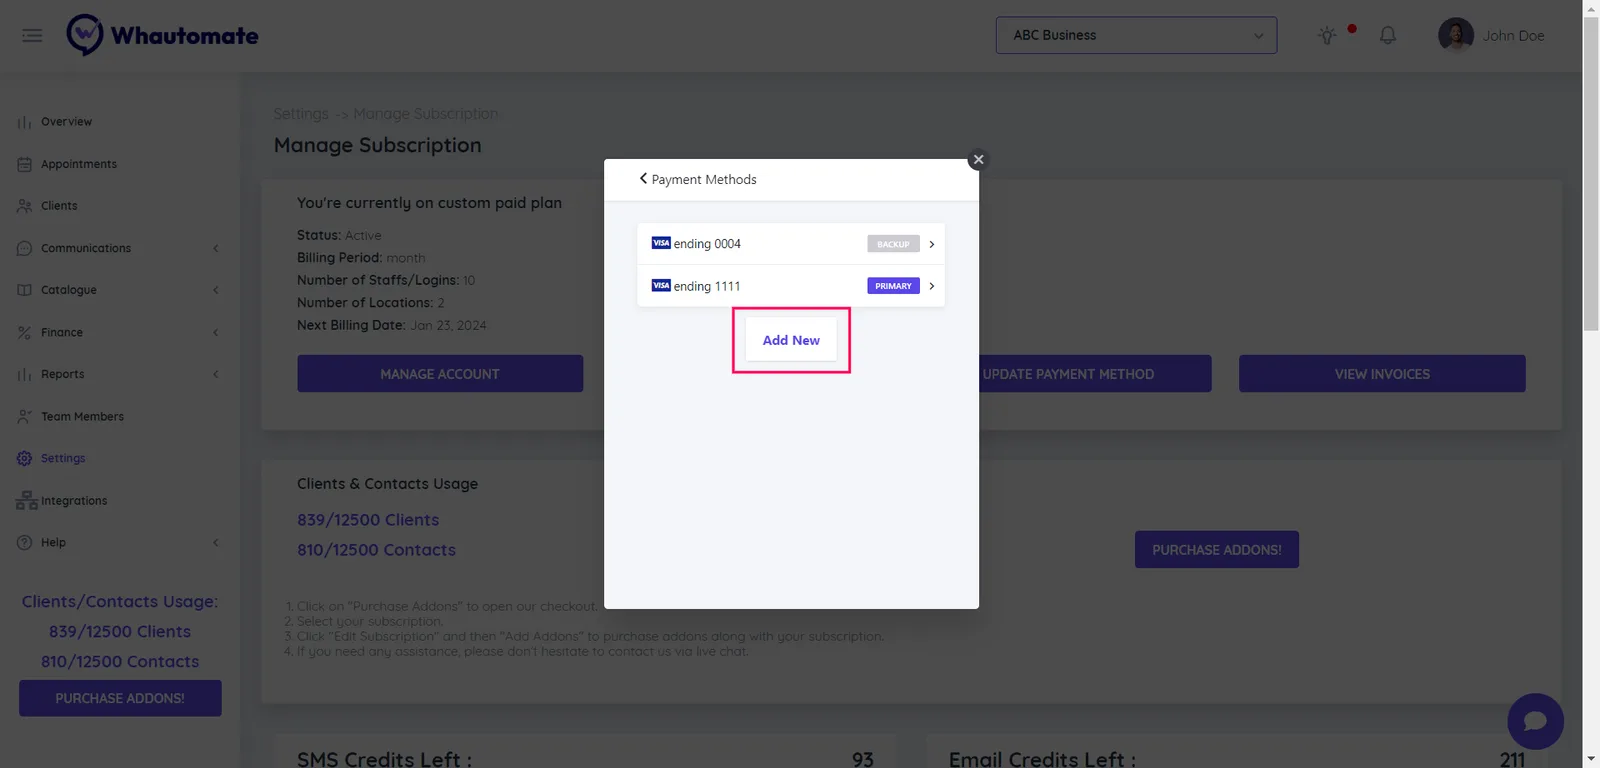The width and height of the screenshot is (1600, 768).
Task: Open the ABC Business dropdown
Action: click(x=1136, y=35)
